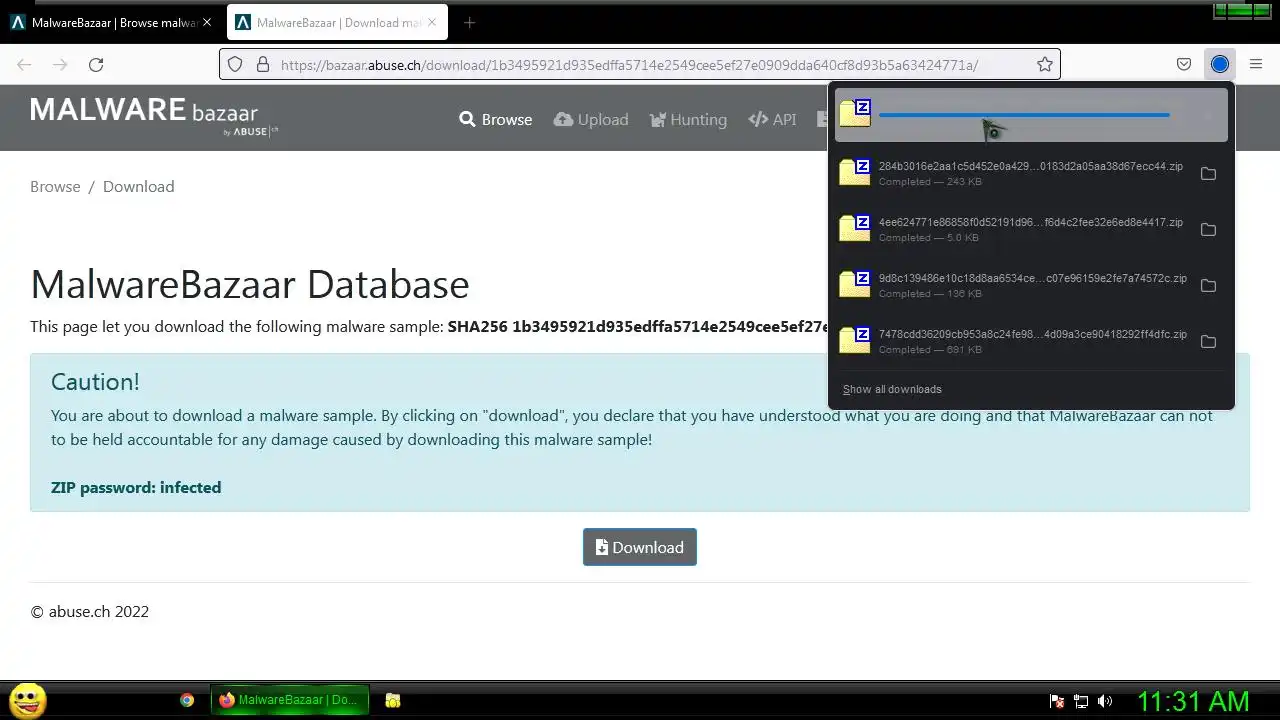Show 284b3016 zip in folder
Screen dimensions: 1280x720
coord(1208,173)
